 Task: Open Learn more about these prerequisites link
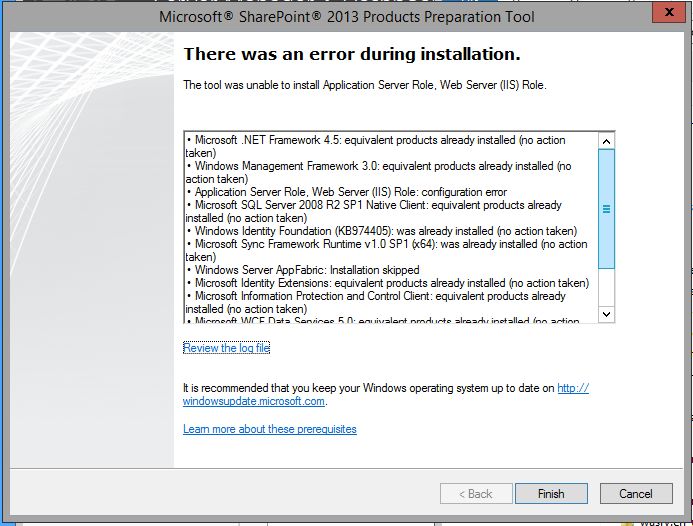[x=270, y=429]
